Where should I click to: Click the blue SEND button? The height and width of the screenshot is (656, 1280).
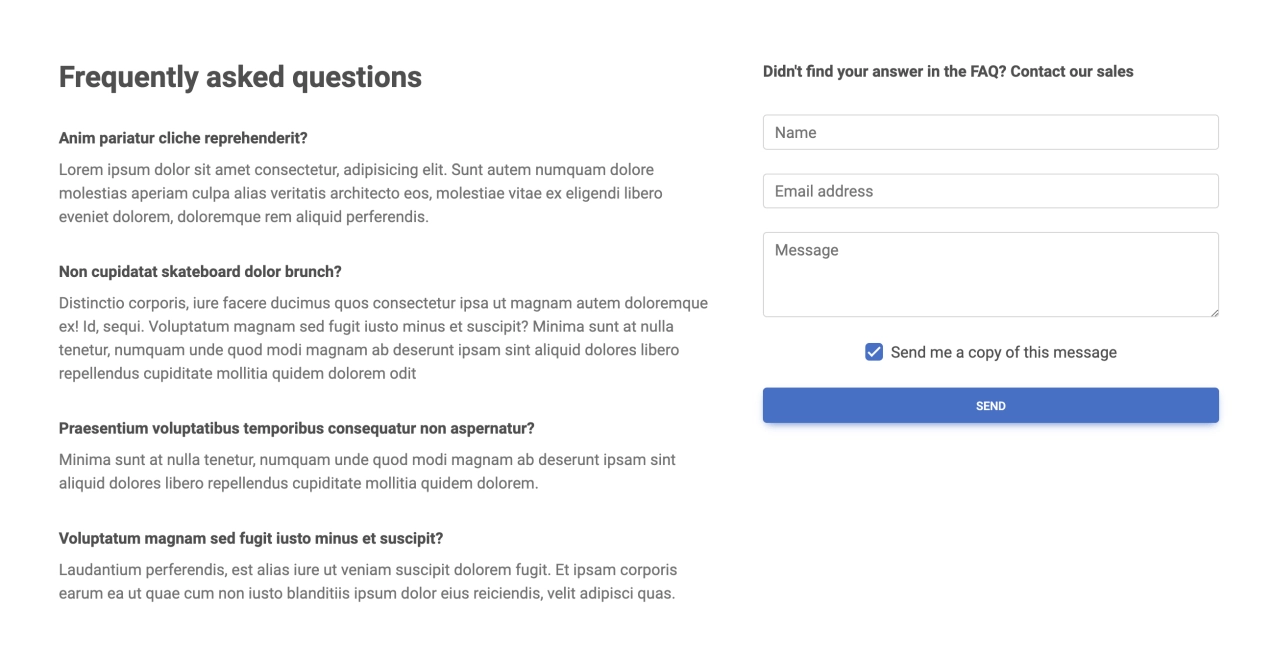pos(990,405)
